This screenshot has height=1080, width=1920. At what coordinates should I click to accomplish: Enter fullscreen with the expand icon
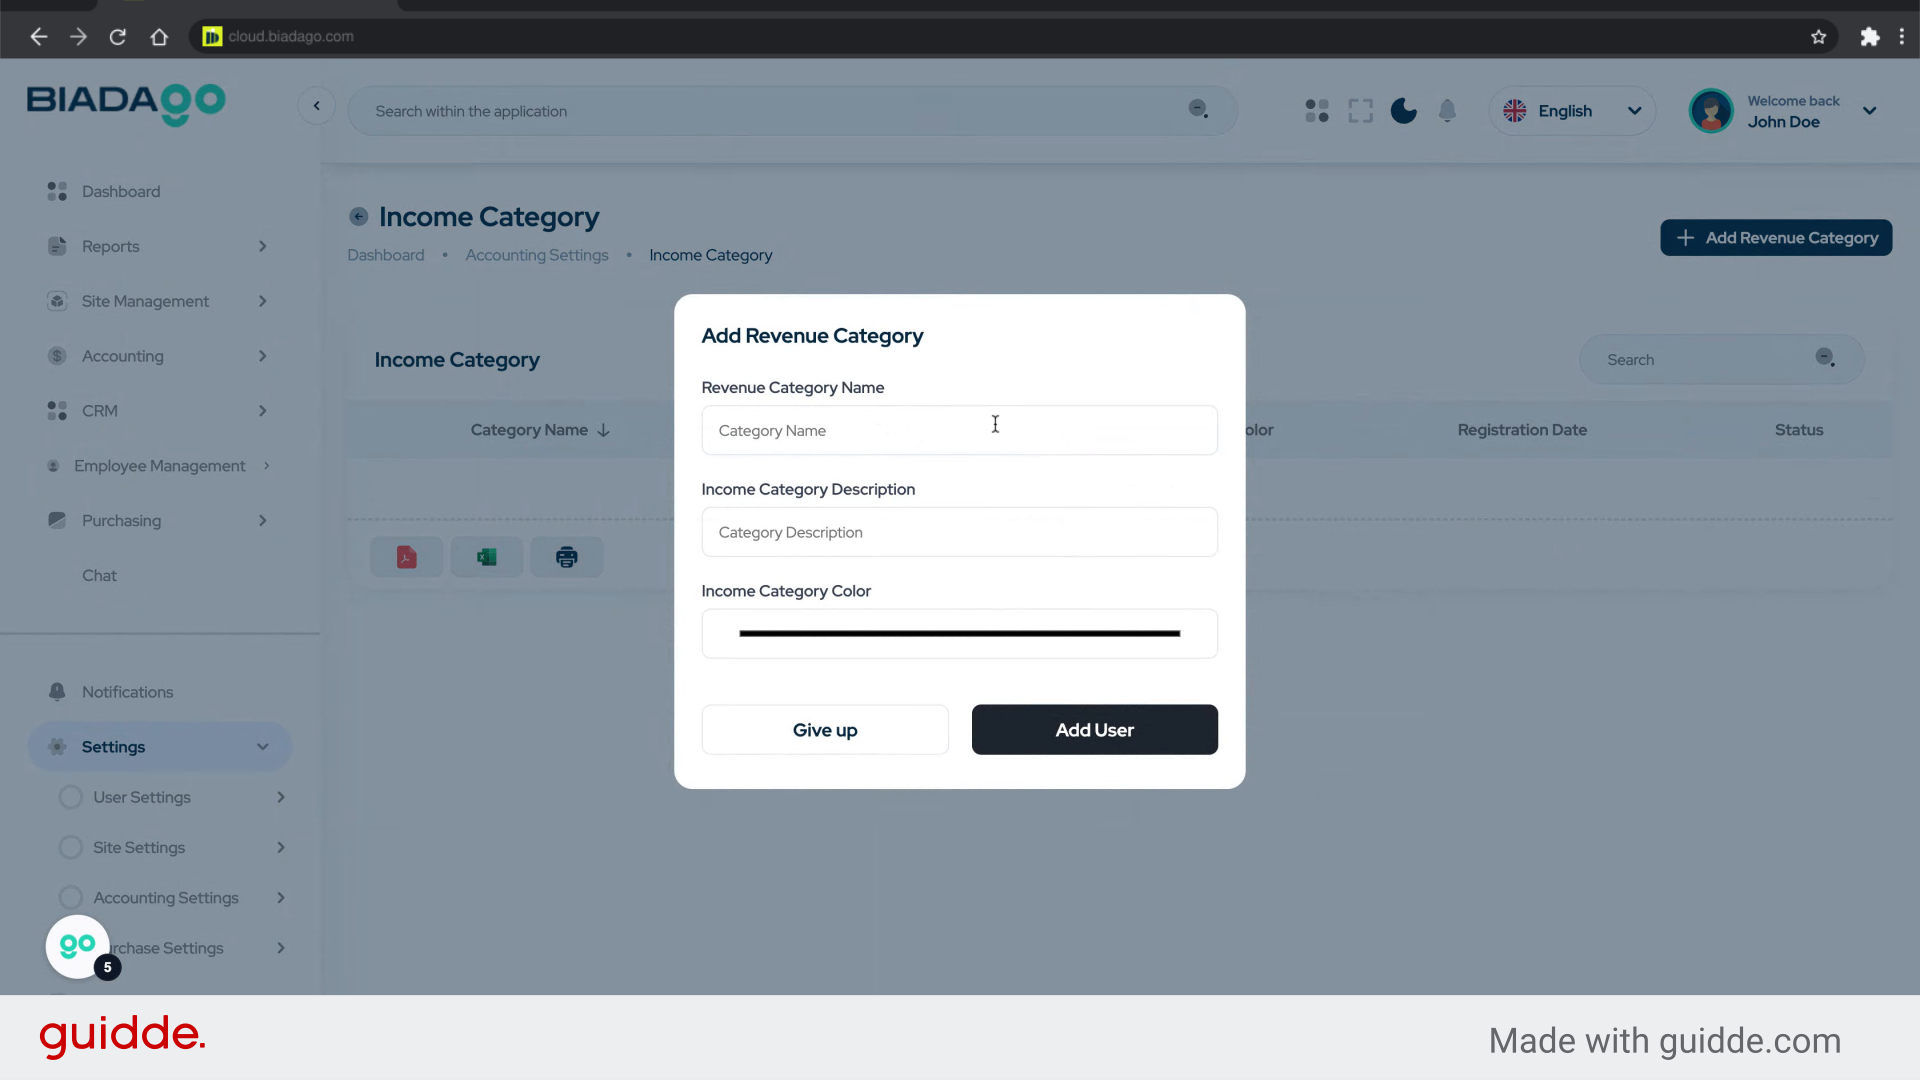click(x=1360, y=111)
